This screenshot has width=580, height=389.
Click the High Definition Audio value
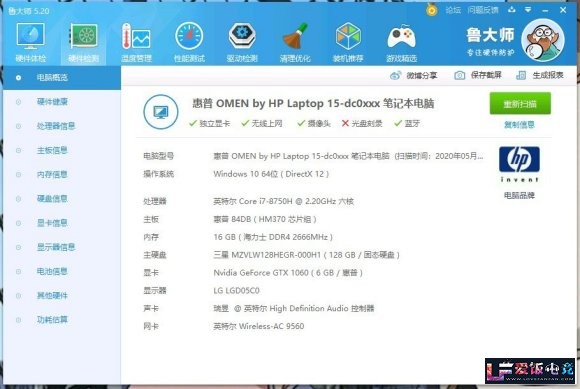click(294, 308)
